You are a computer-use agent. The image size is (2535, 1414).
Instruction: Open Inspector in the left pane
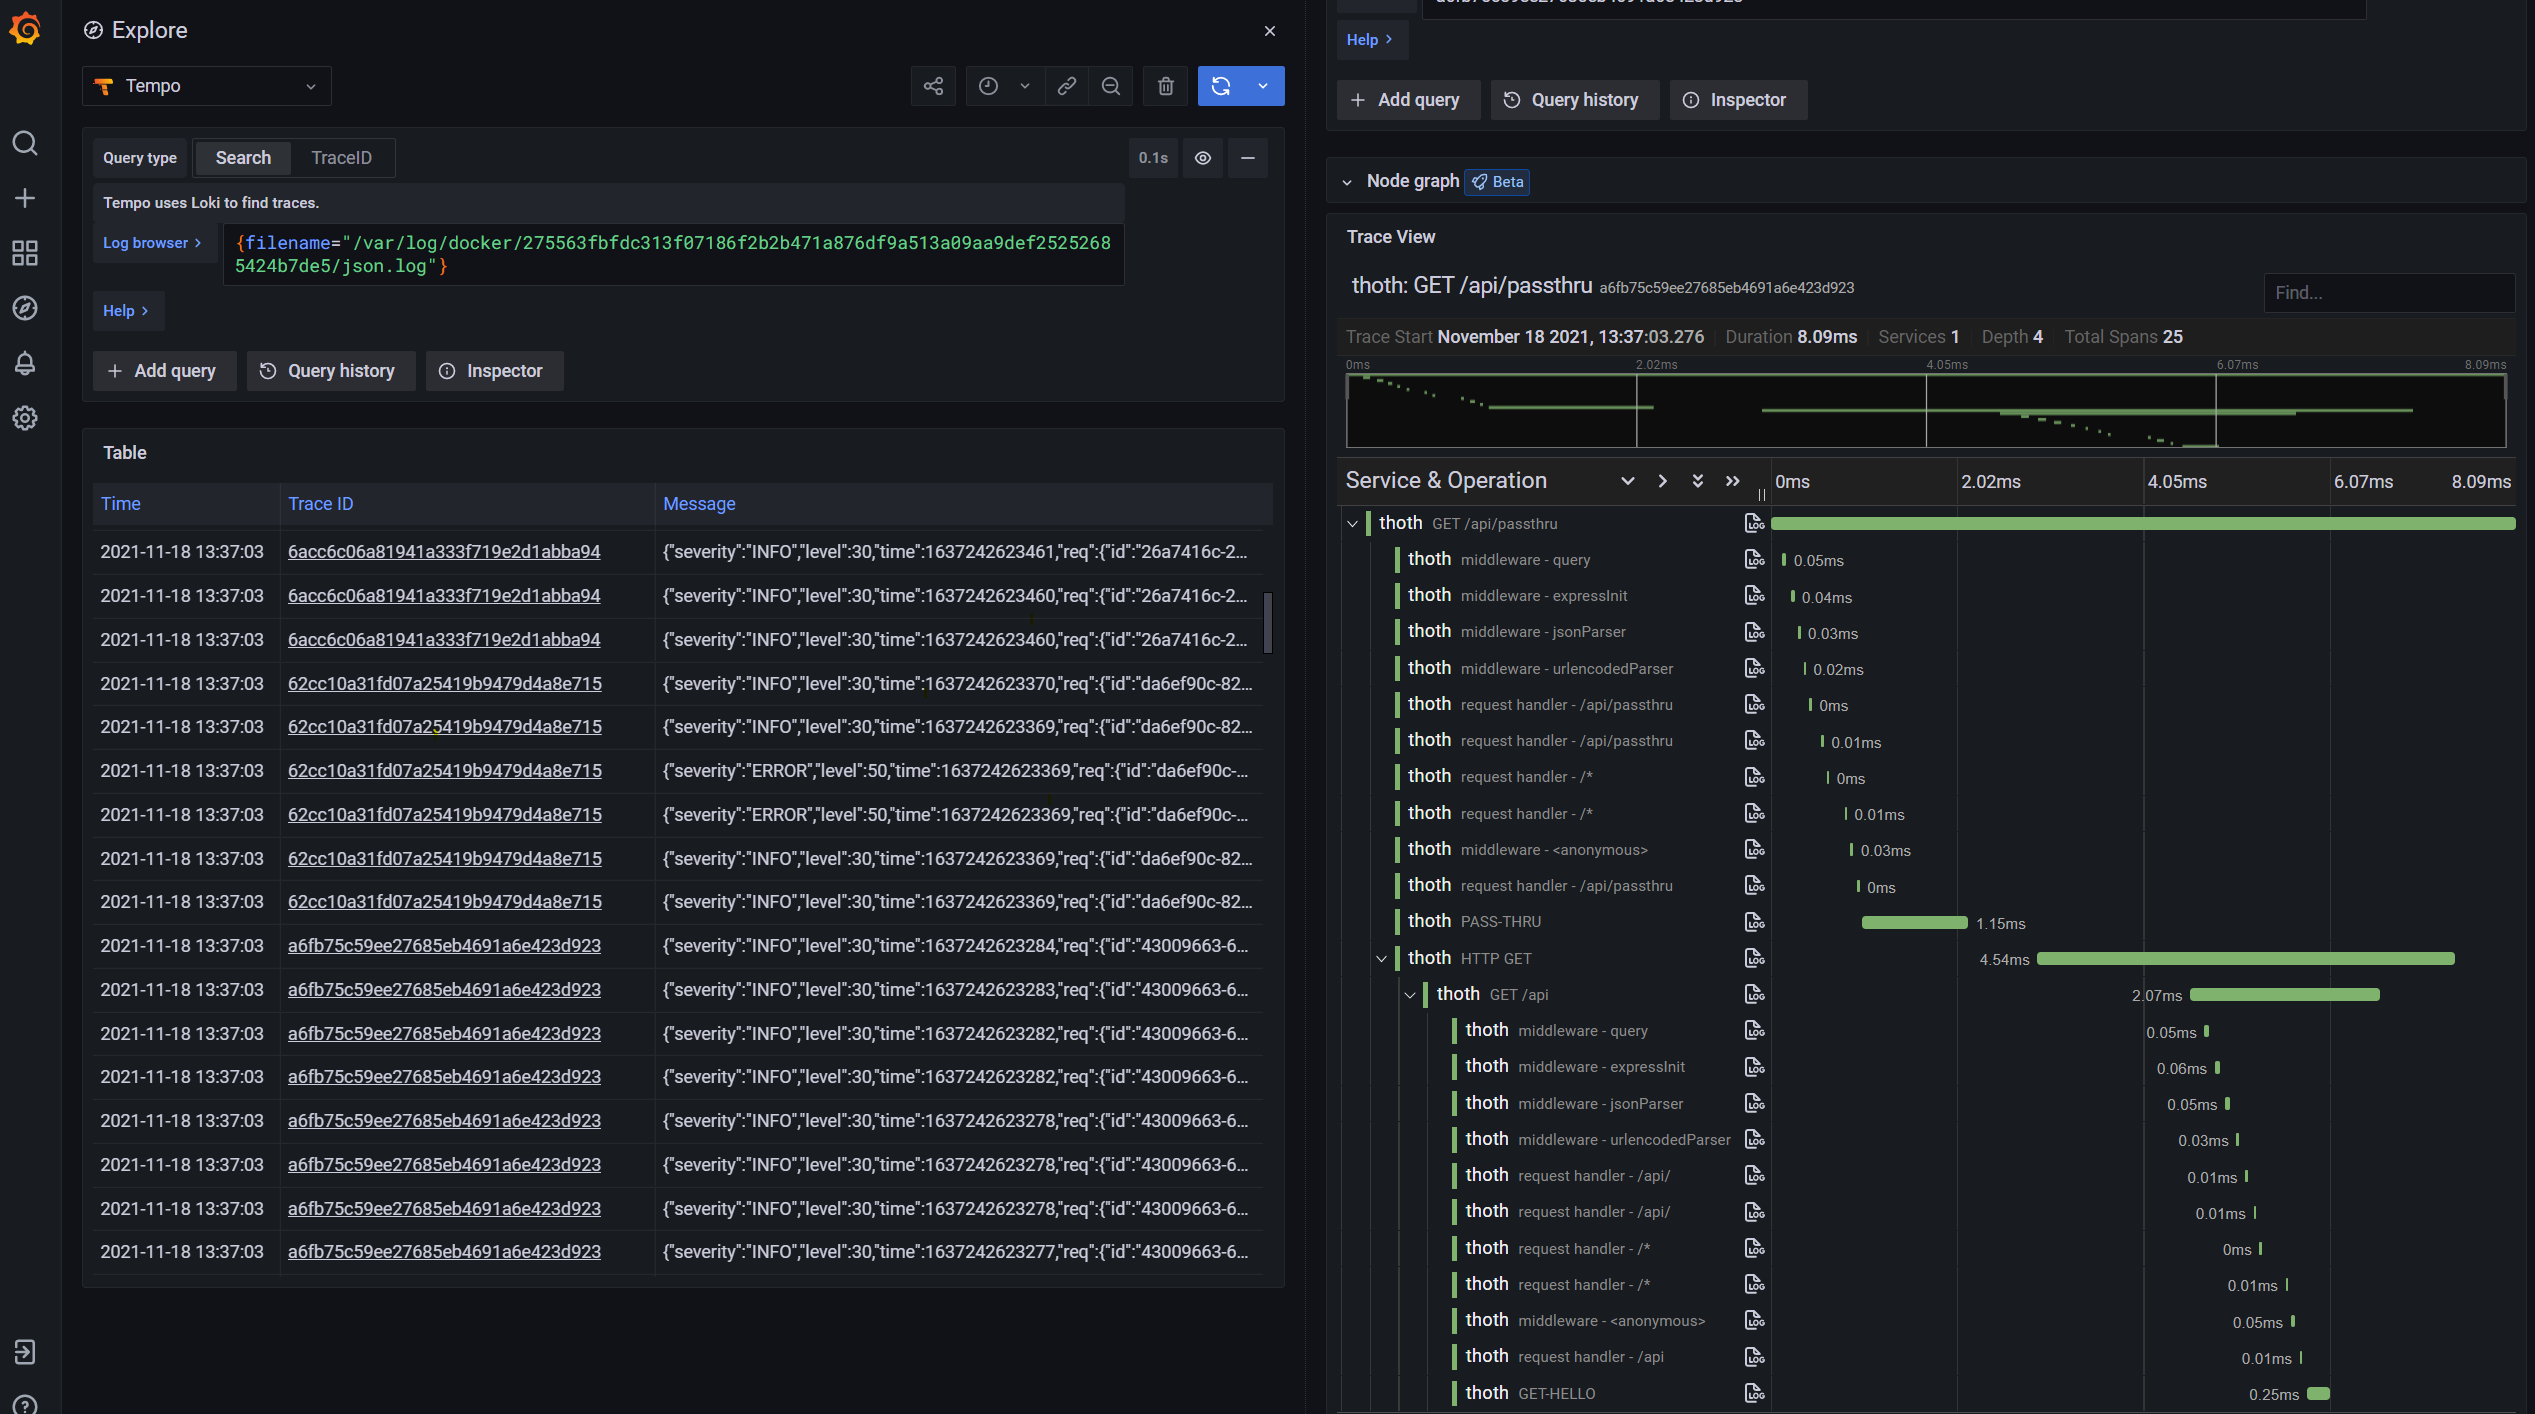tap(494, 371)
